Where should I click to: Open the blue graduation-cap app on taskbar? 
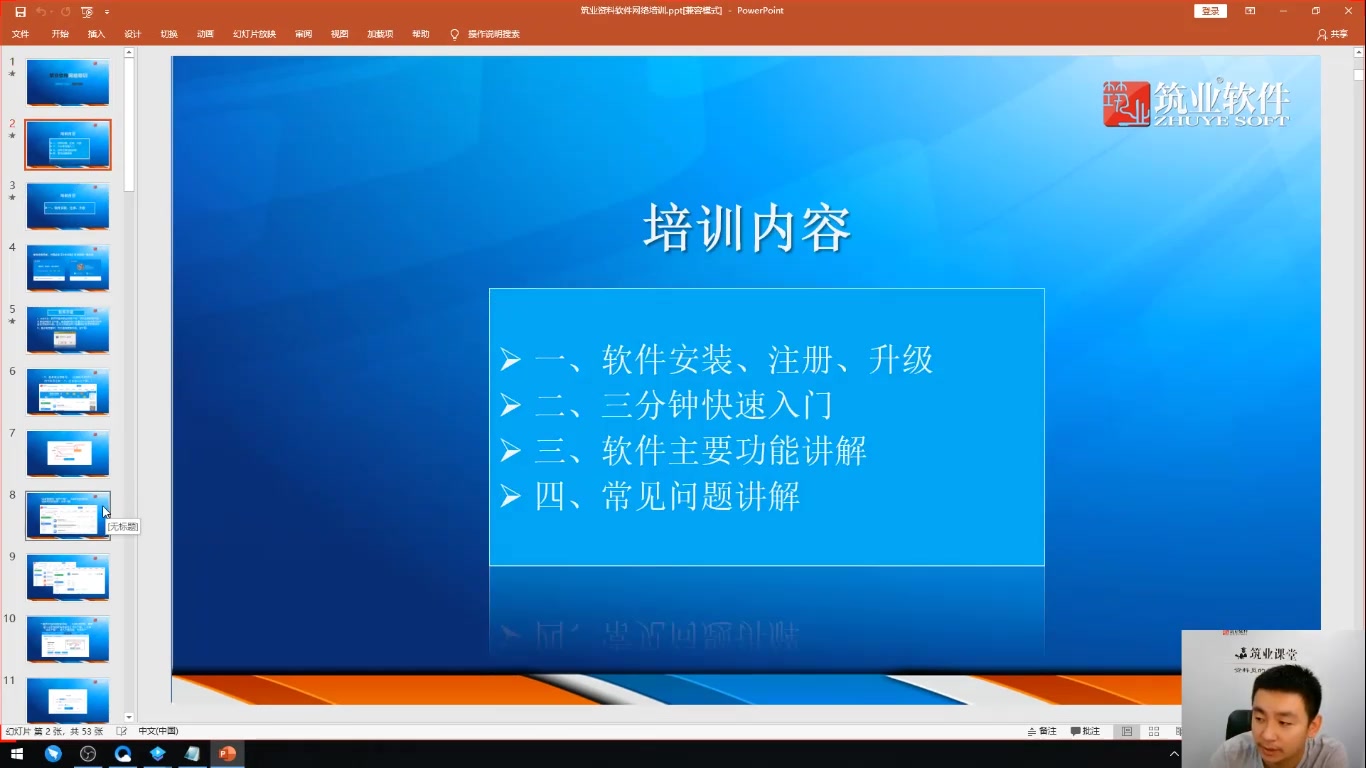tap(157, 754)
